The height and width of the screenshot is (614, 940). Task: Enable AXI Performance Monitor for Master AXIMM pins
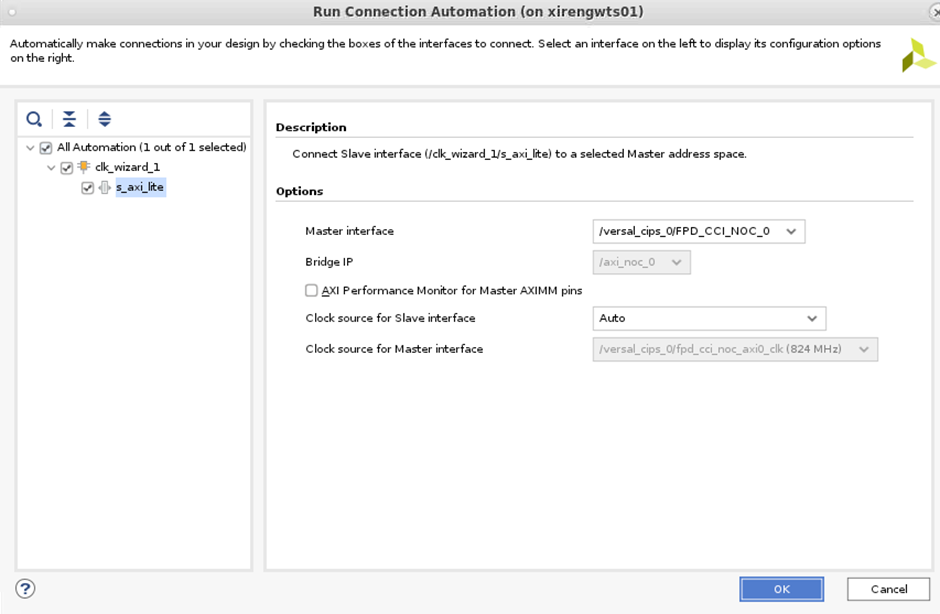coord(310,290)
